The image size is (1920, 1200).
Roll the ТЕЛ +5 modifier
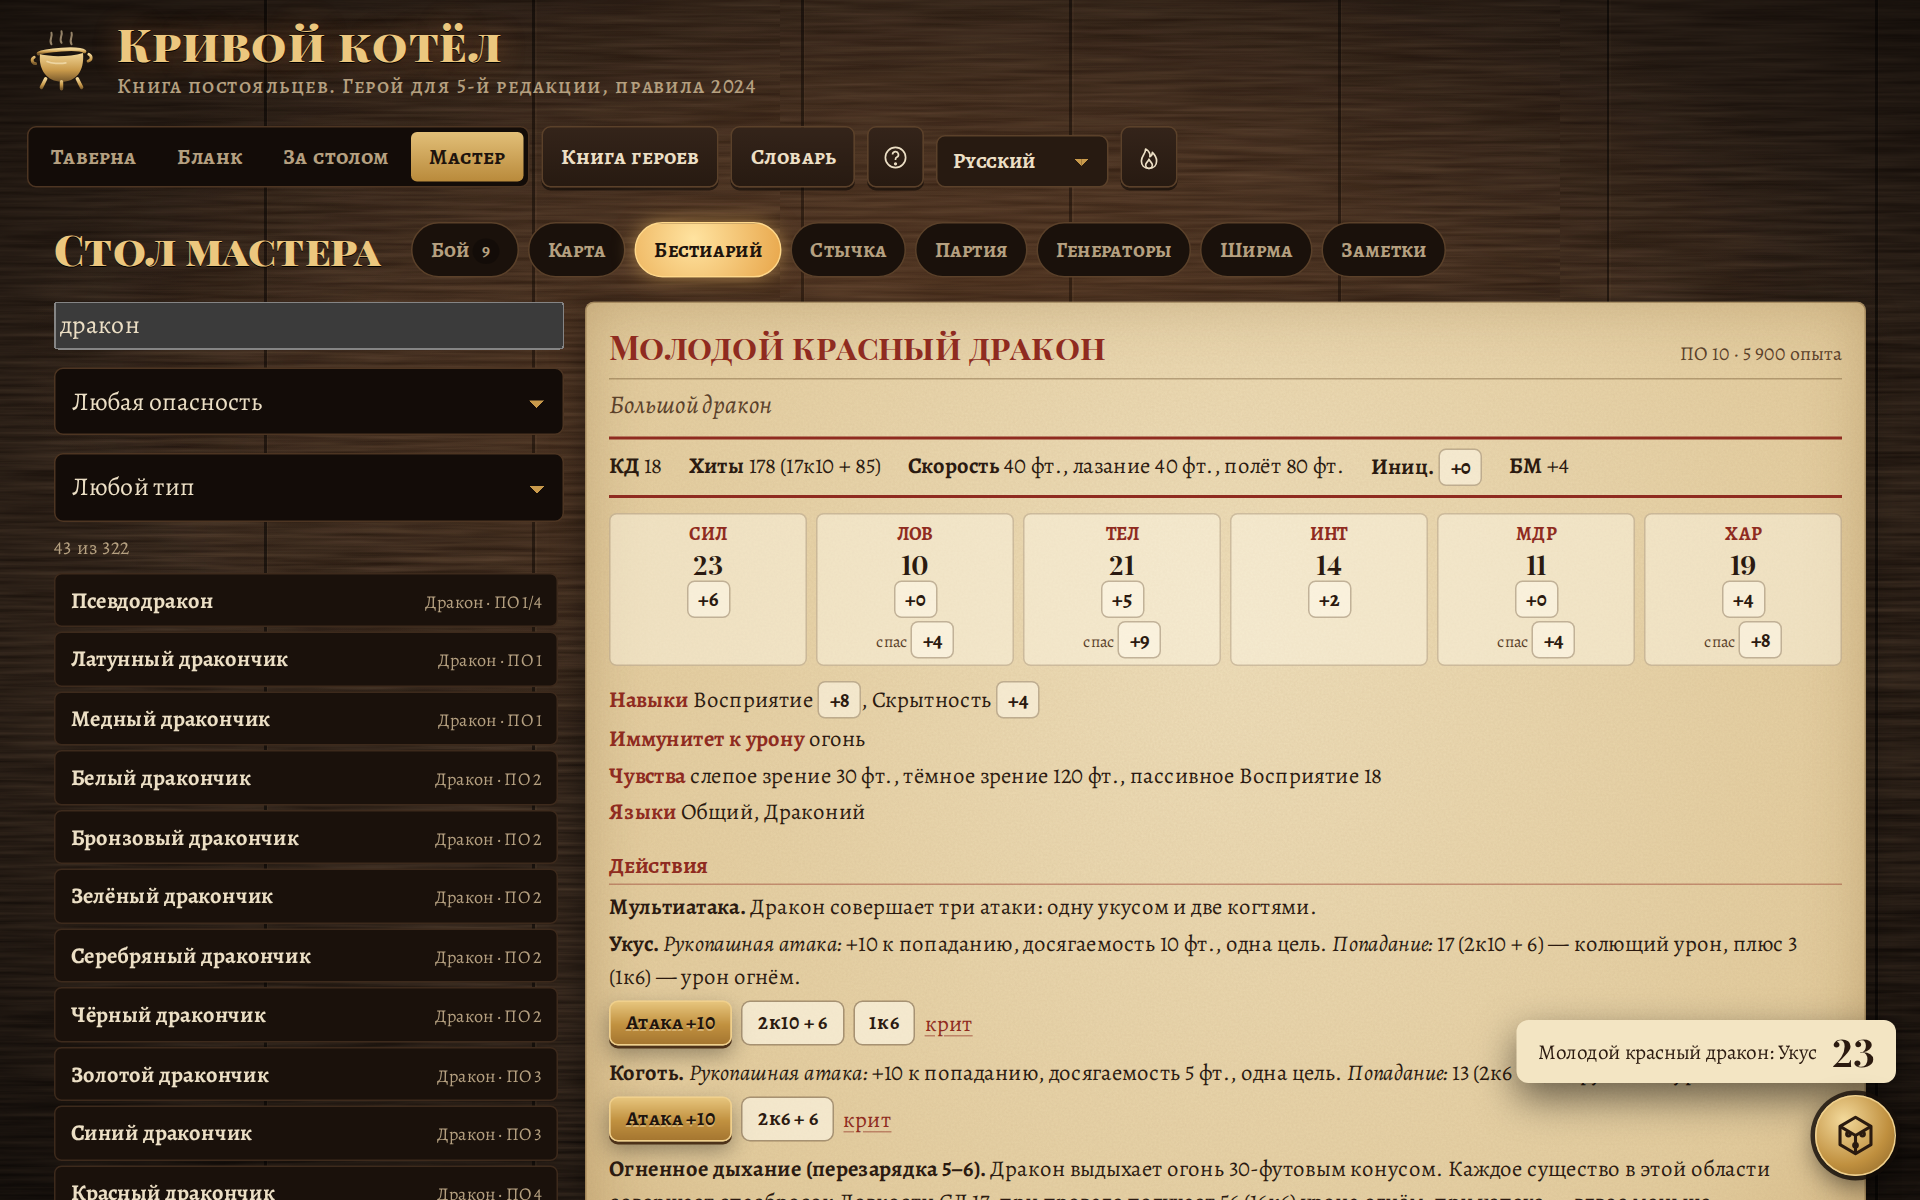click(x=1122, y=600)
